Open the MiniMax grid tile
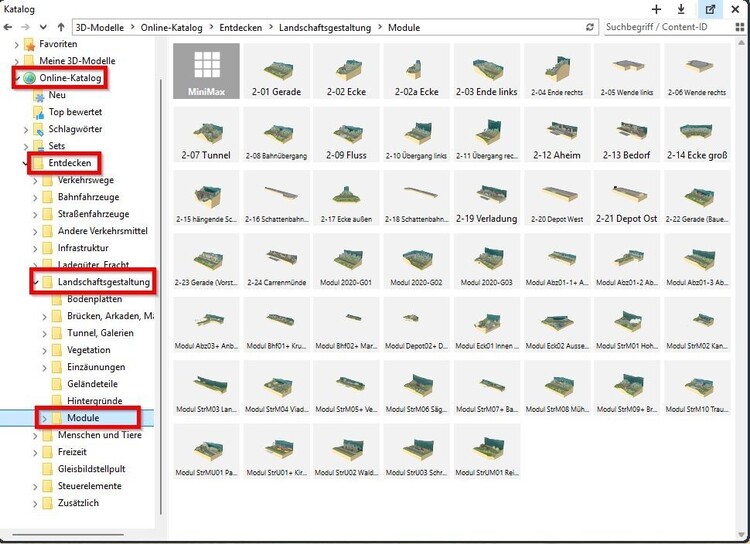The image size is (750, 544). (x=205, y=71)
